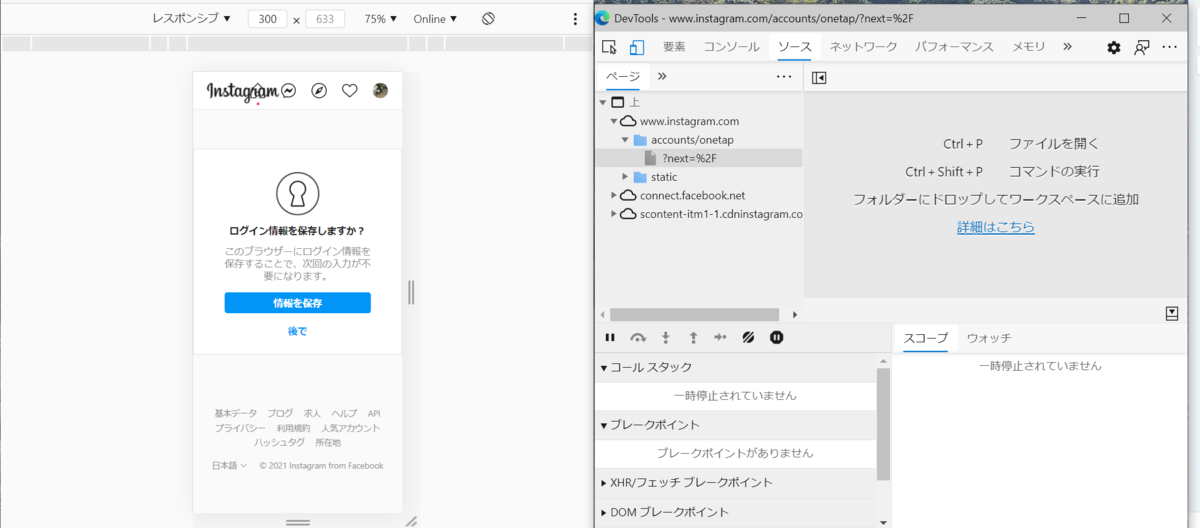Switch to ネットワーク tab
This screenshot has height=528, width=1200.
863,47
